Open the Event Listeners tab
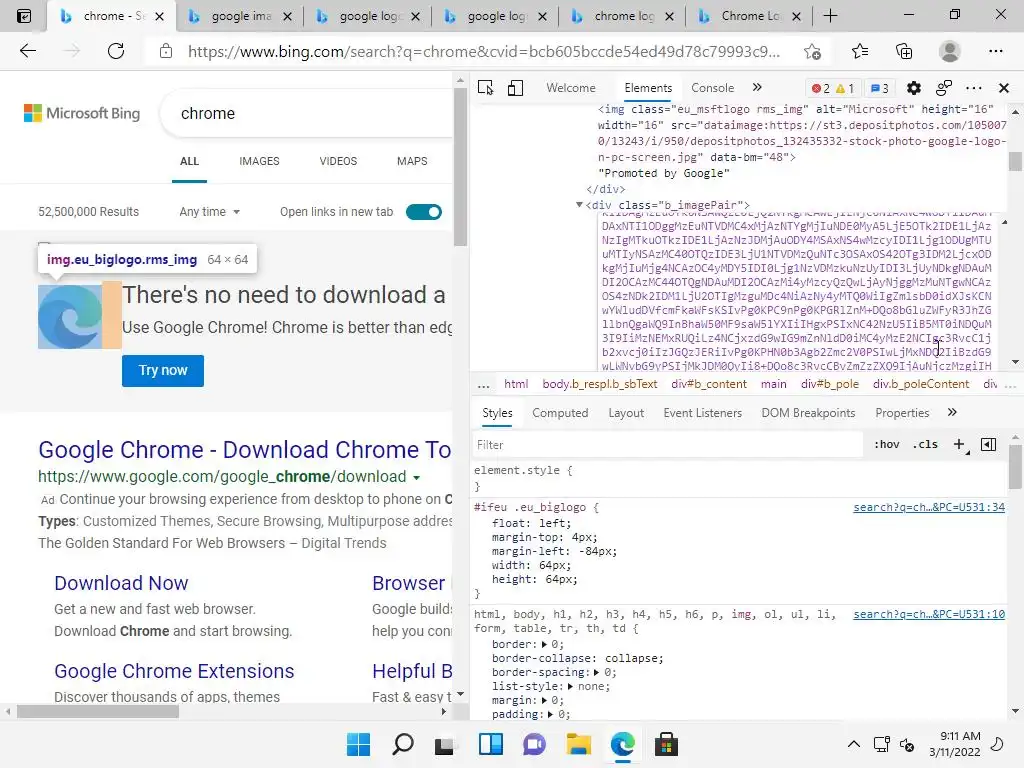The width and height of the screenshot is (1024, 768). (703, 413)
